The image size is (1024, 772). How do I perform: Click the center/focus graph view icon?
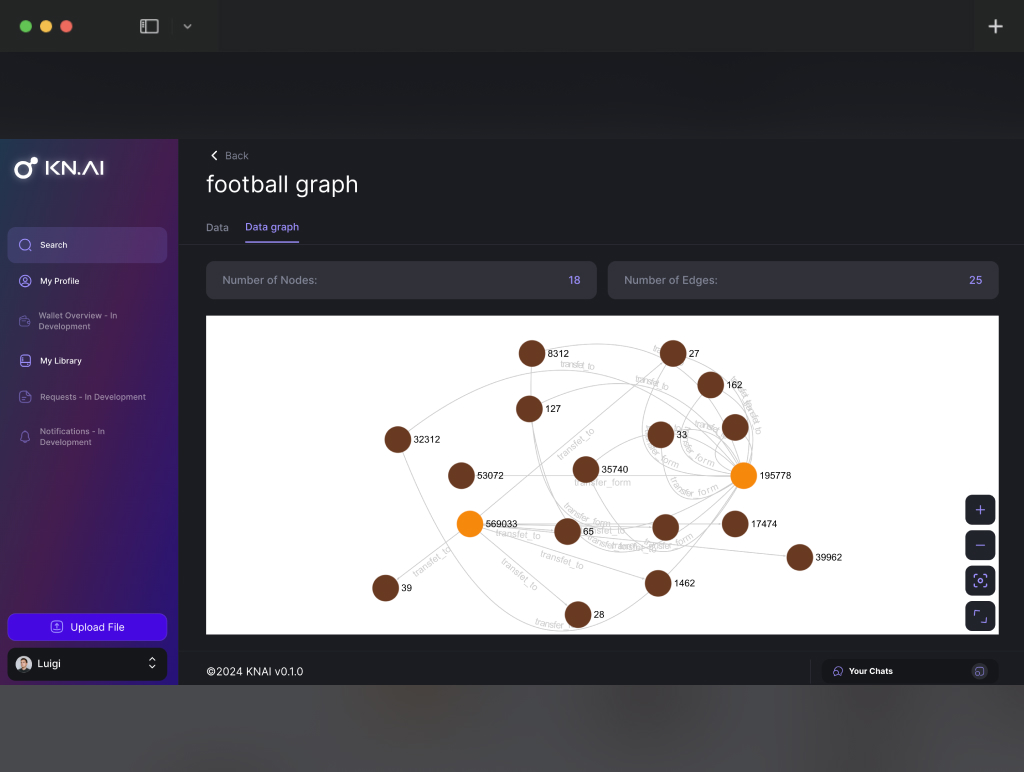980,581
